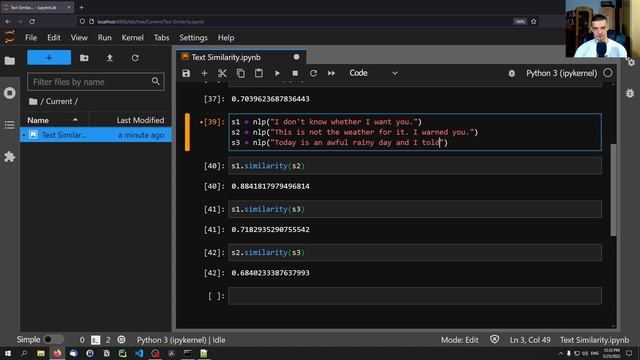Click output value 0.7182935290755542
Image resolution: width=640 pixels, height=360 pixels.
click(270, 229)
